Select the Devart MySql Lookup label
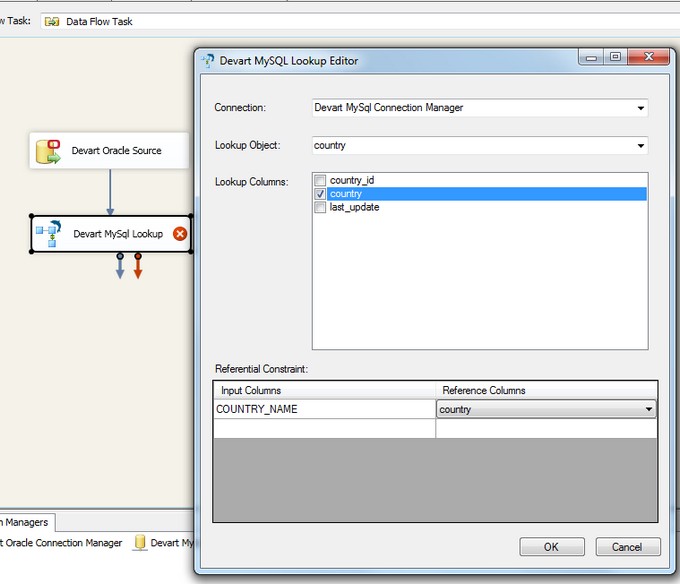This screenshot has height=584, width=680. 118,234
